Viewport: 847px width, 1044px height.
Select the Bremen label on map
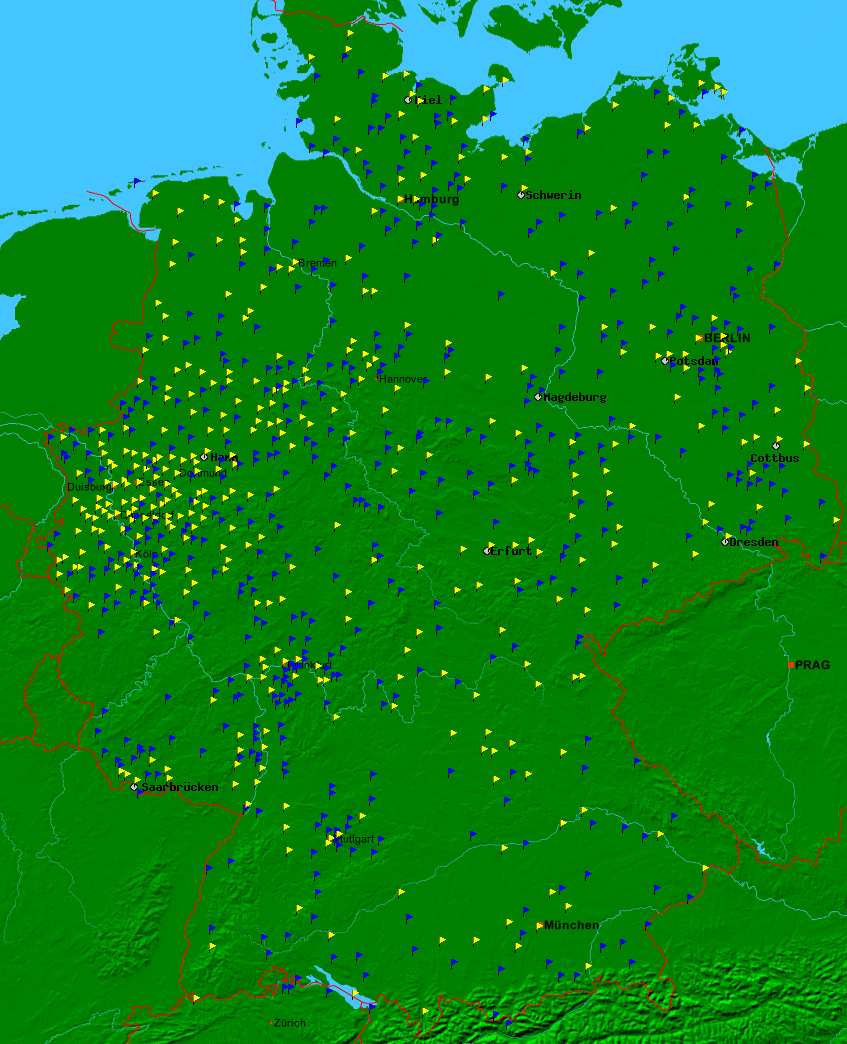[317, 263]
